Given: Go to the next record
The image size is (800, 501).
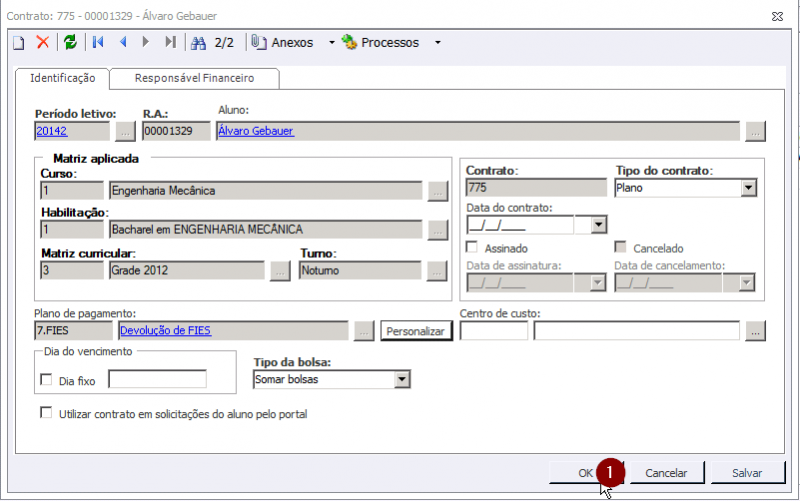Looking at the screenshot, I should [146, 42].
